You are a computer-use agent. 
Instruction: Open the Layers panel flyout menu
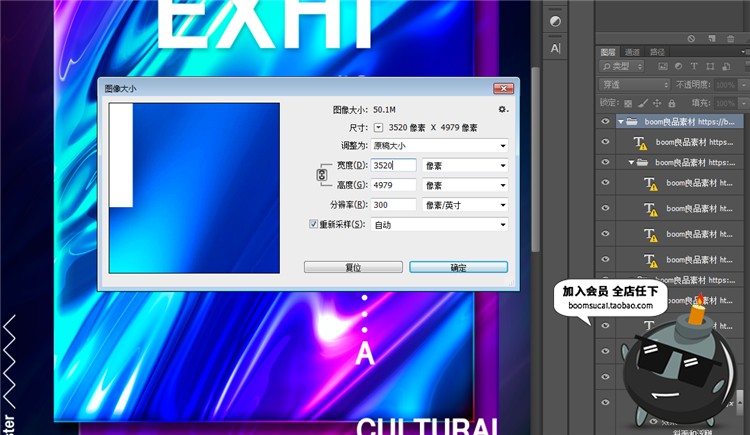coord(743,52)
